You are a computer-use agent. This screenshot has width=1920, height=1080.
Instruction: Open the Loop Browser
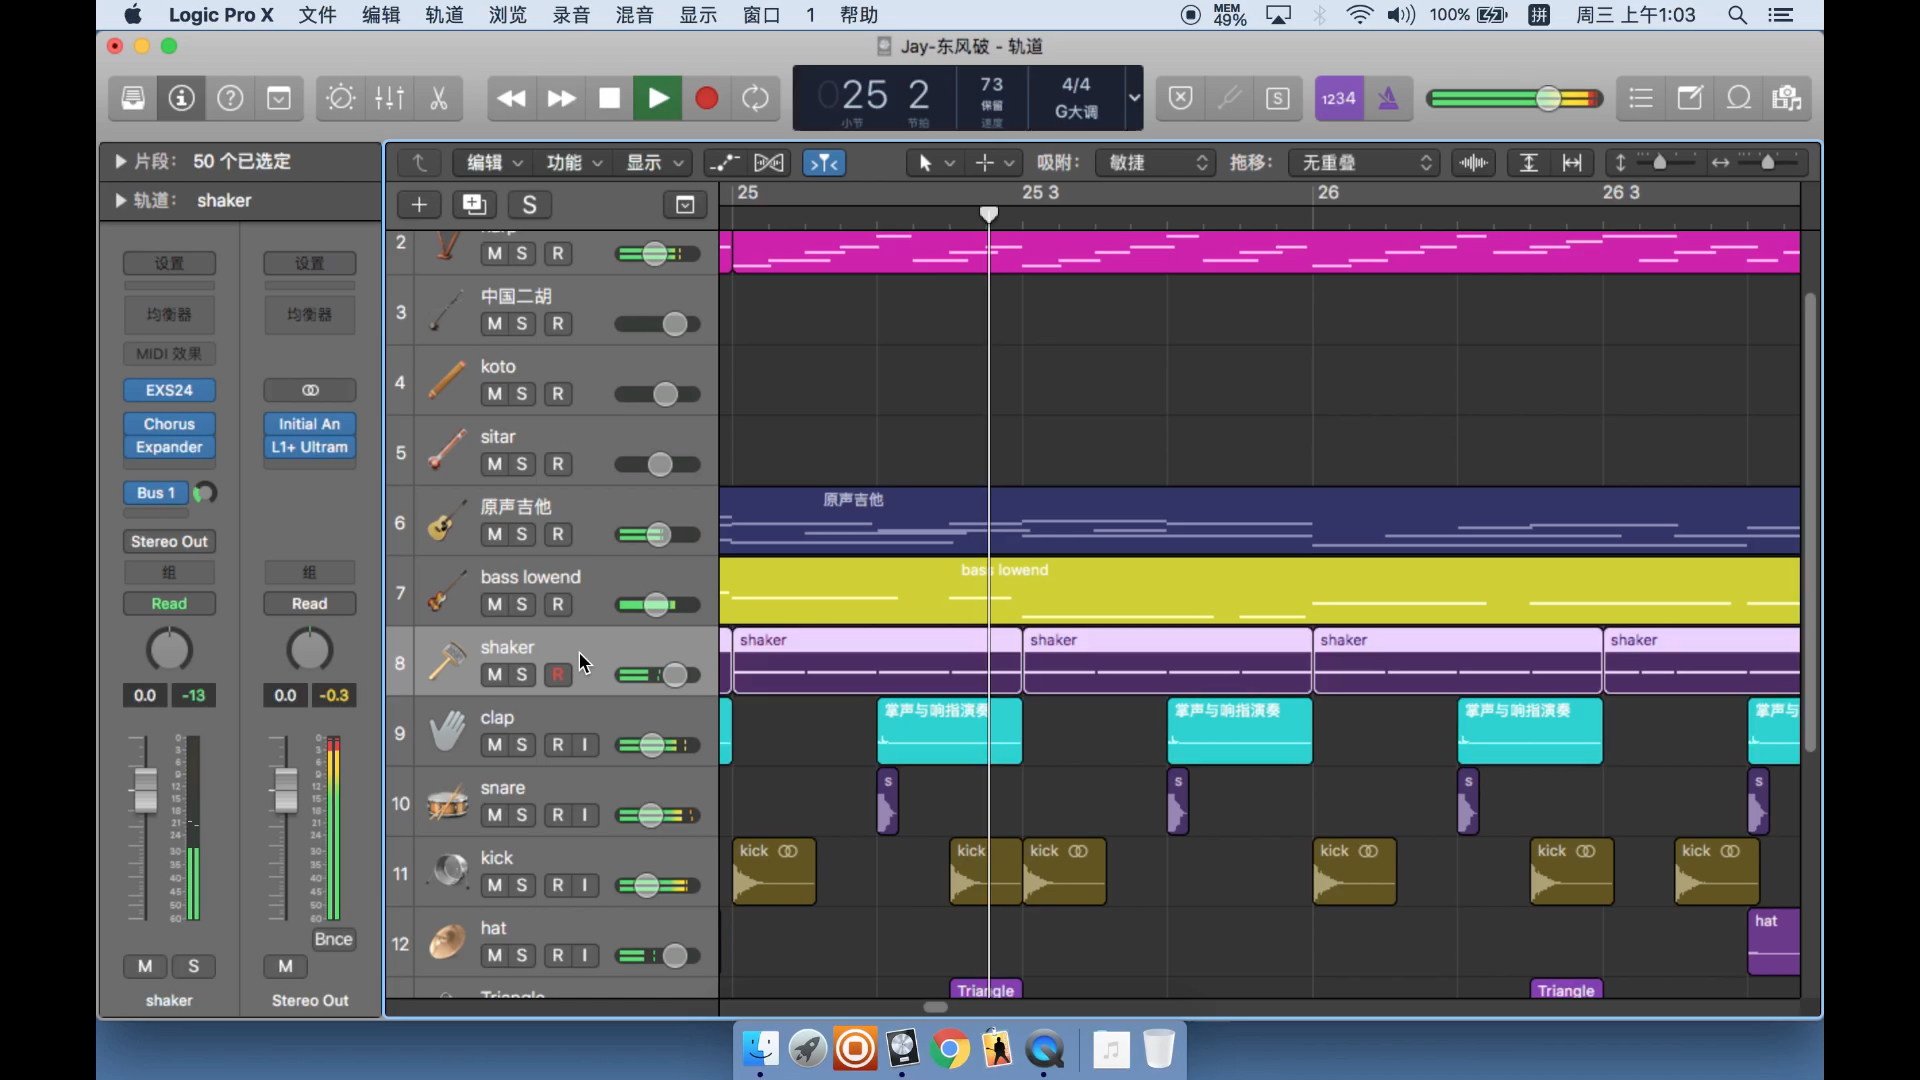[x=1739, y=98]
